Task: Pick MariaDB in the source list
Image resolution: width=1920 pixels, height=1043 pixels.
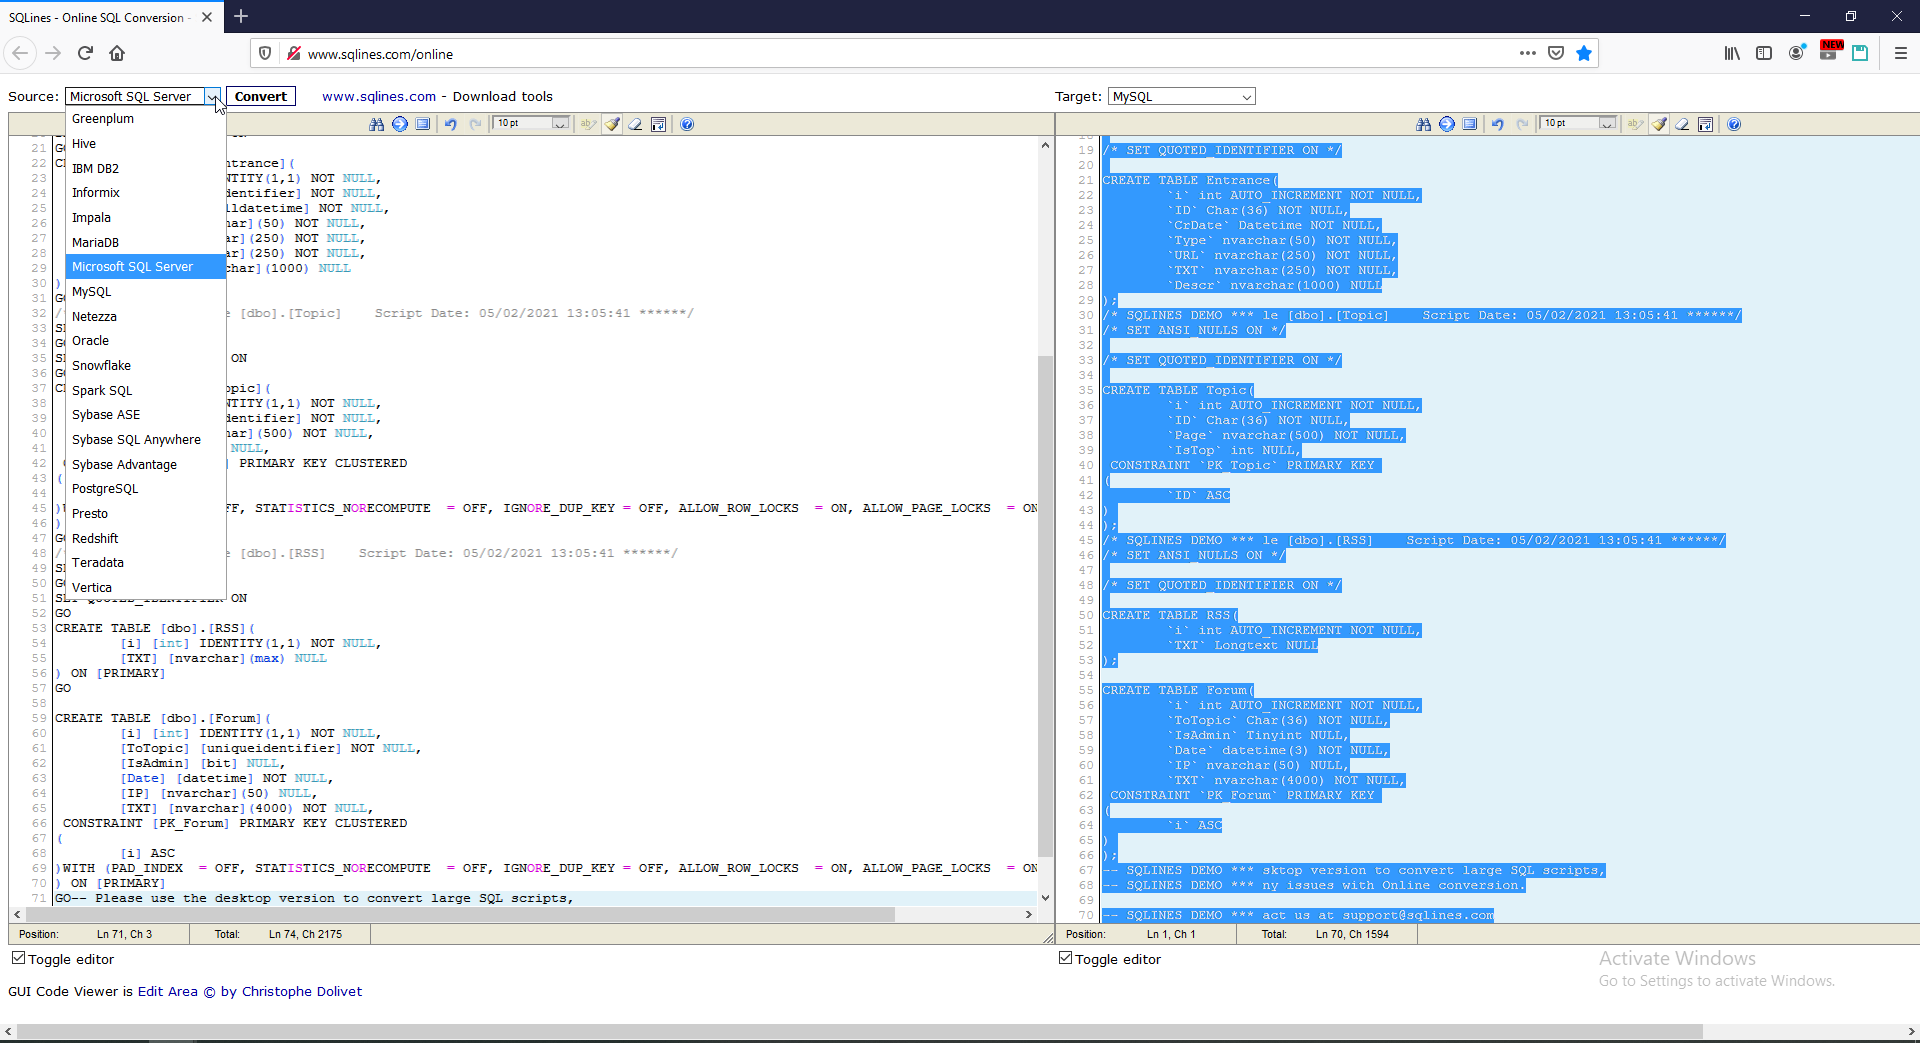Action: (146, 242)
